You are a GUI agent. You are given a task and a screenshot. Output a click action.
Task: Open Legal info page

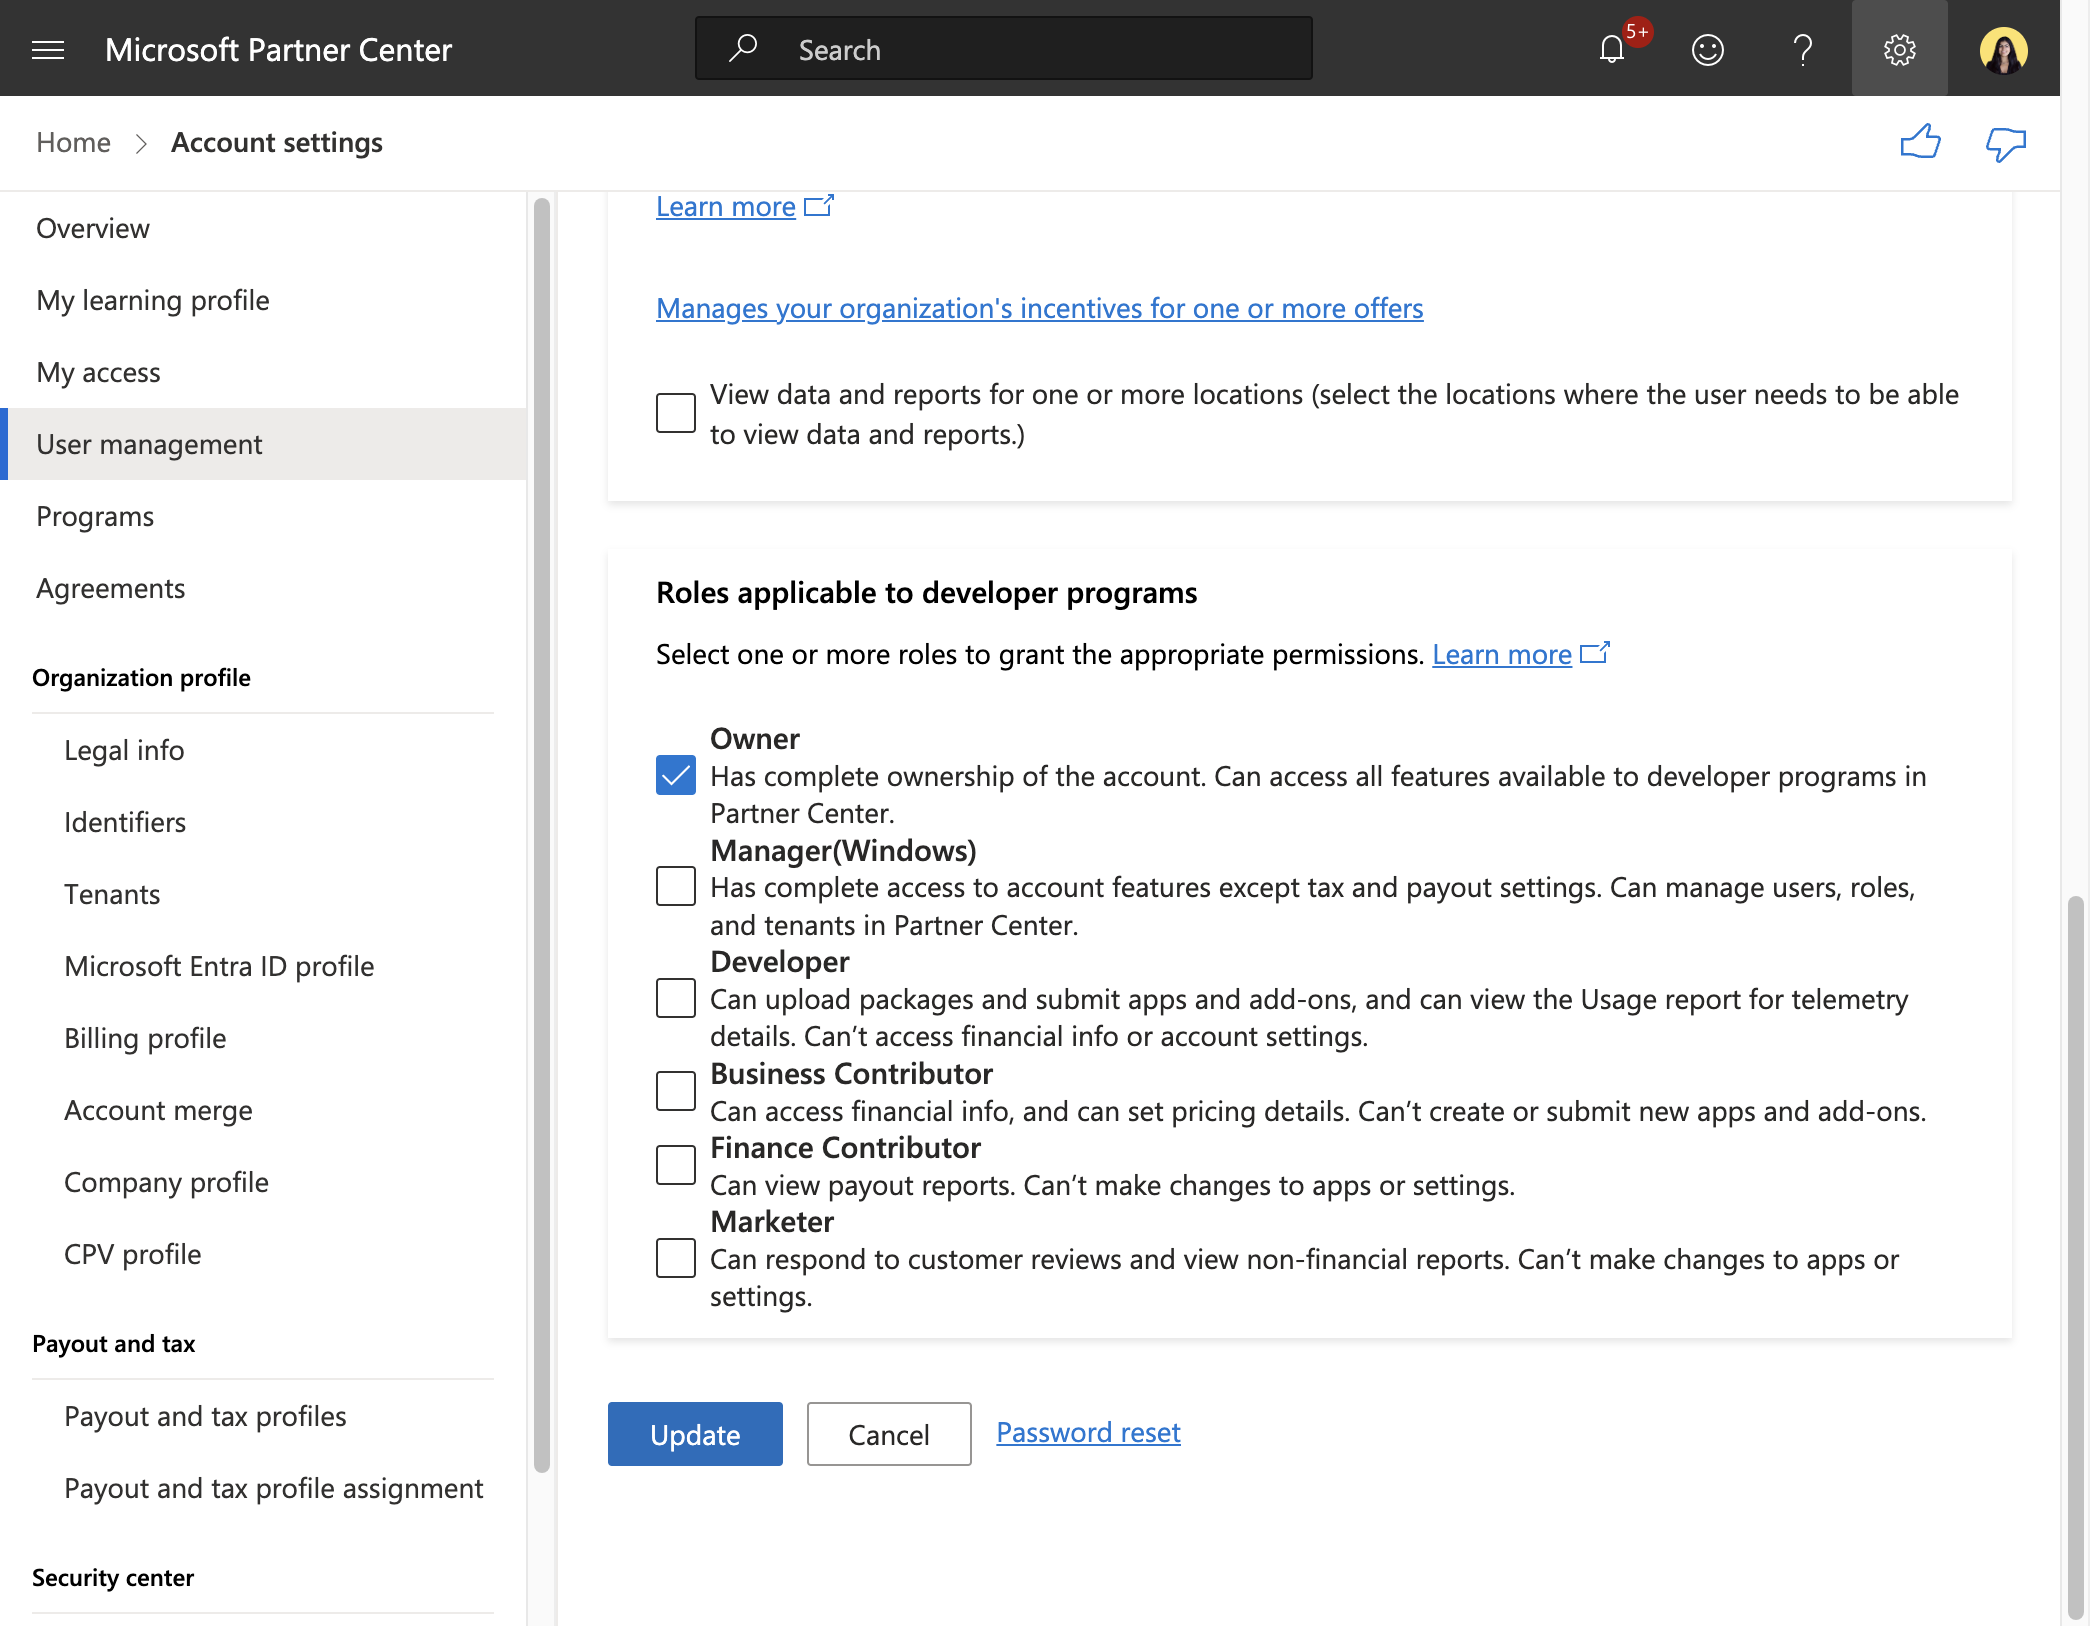[124, 750]
